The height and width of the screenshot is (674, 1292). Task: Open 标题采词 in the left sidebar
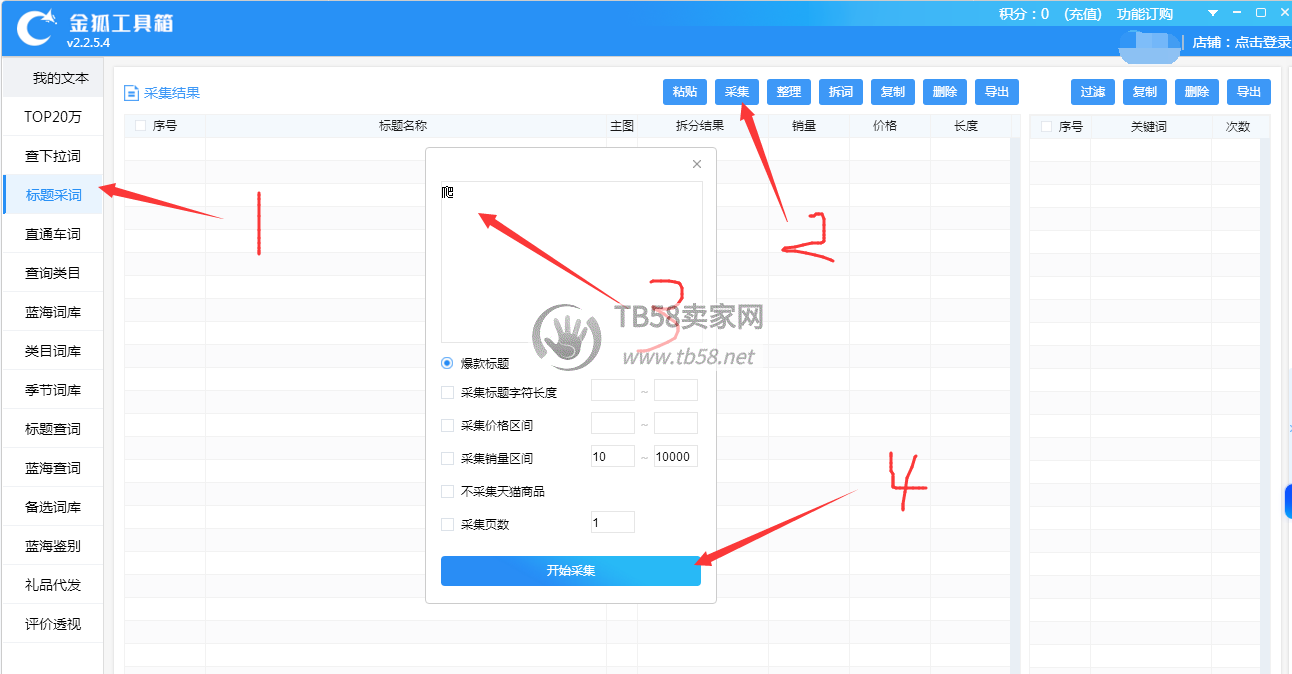pos(54,195)
